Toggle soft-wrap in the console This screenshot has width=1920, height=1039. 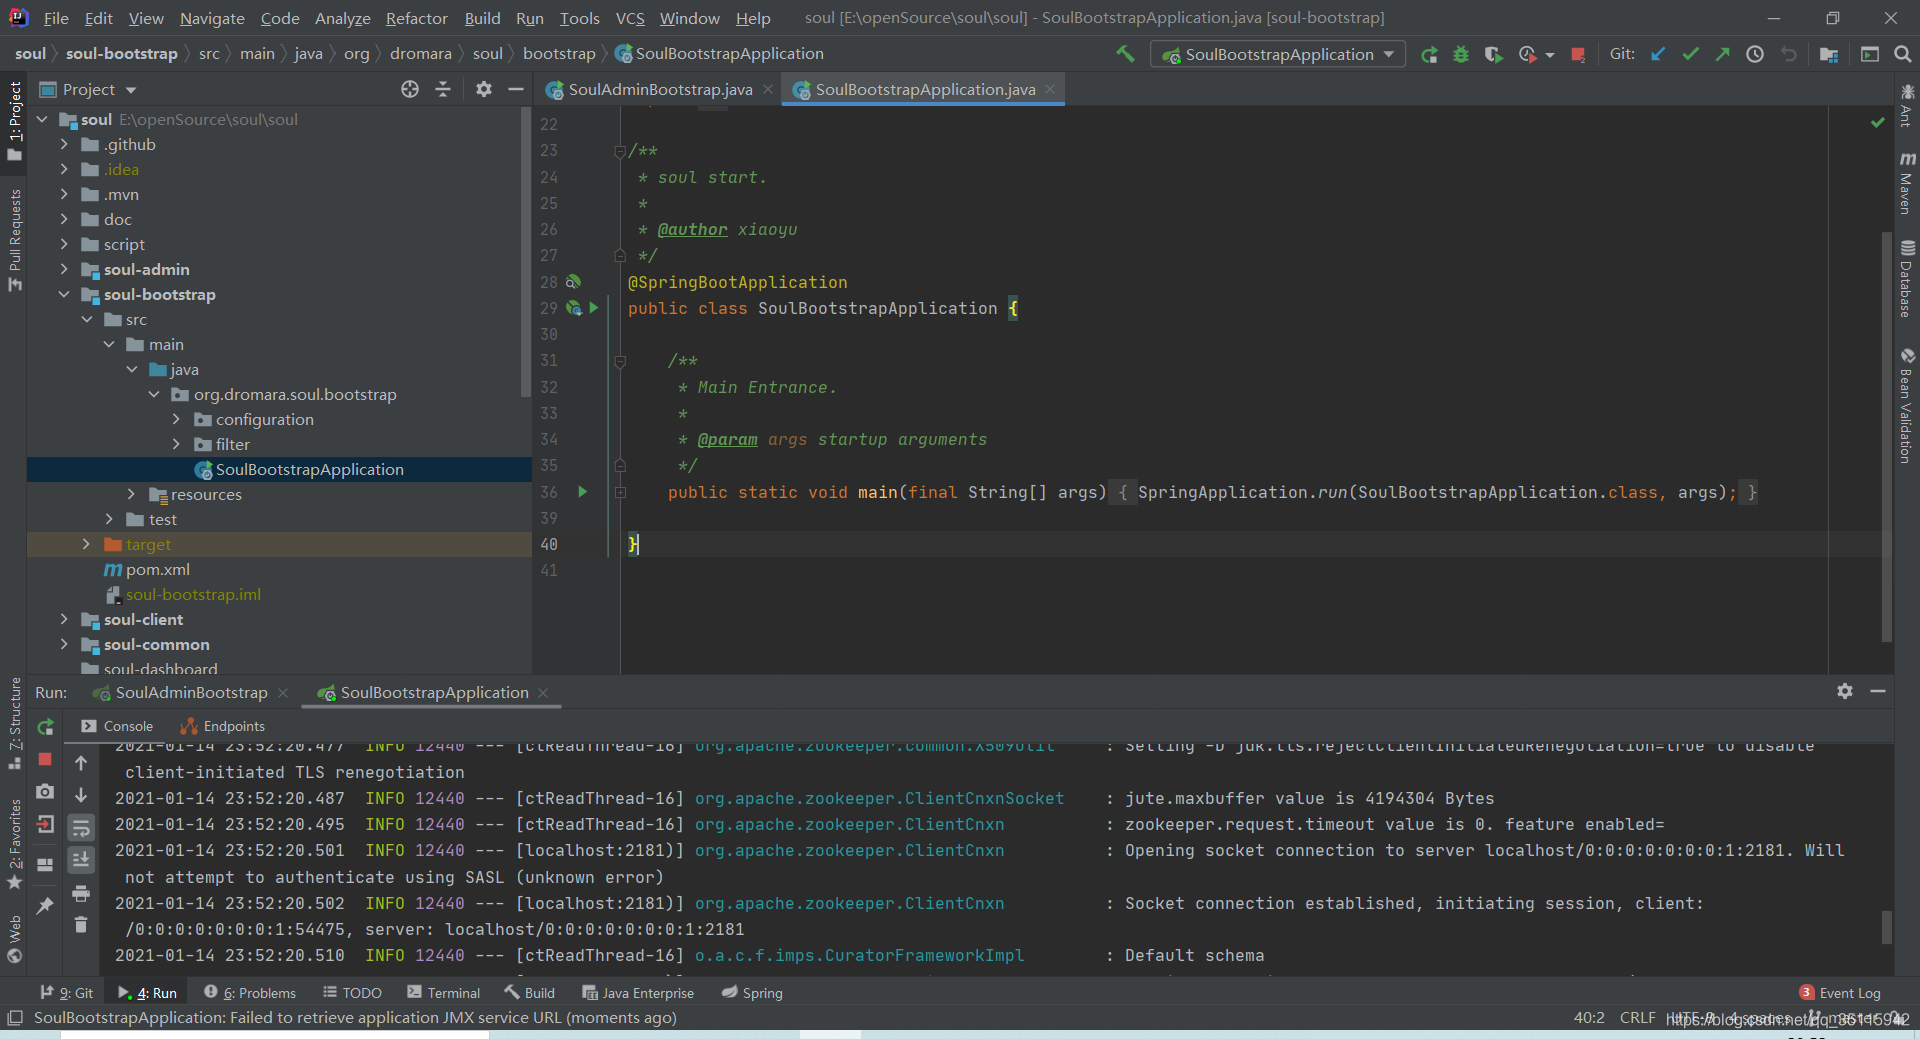(81, 827)
